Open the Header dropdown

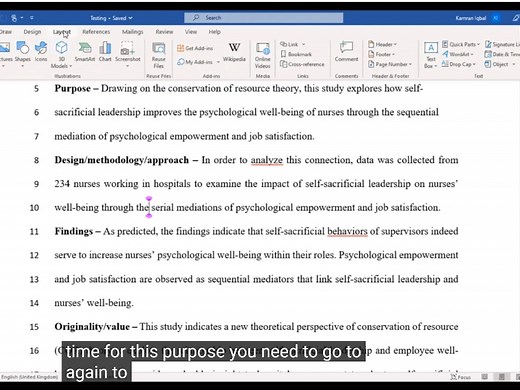pyautogui.click(x=382, y=44)
